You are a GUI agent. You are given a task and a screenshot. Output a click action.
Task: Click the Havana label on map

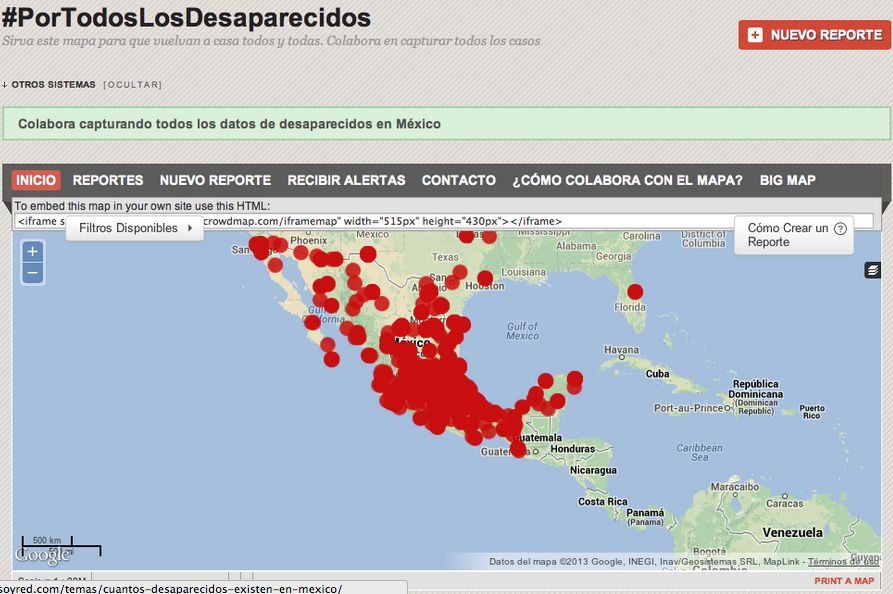pyautogui.click(x=621, y=350)
